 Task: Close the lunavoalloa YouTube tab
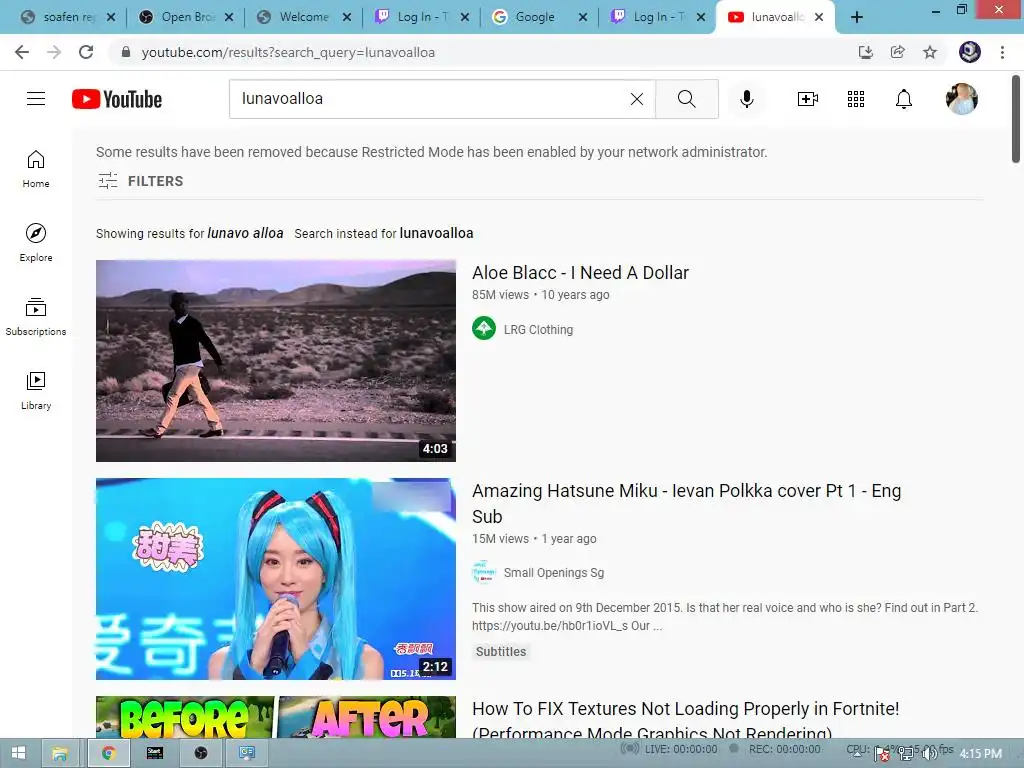coord(819,17)
